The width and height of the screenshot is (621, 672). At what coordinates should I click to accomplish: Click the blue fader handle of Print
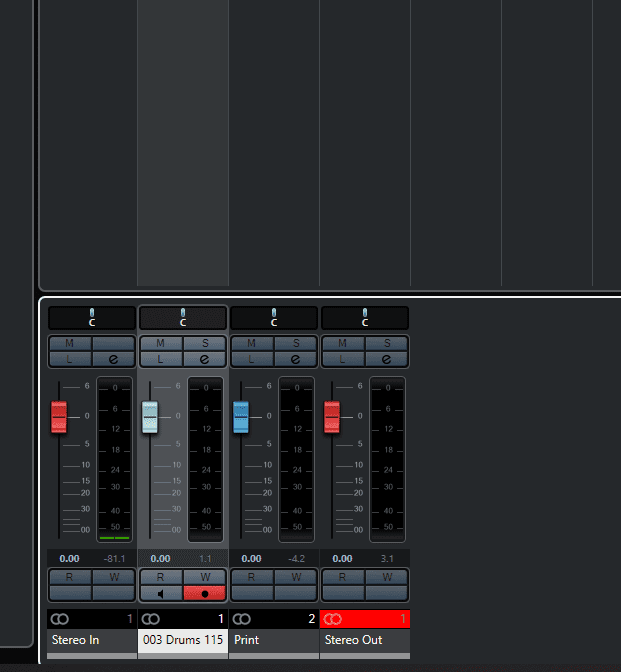click(241, 417)
